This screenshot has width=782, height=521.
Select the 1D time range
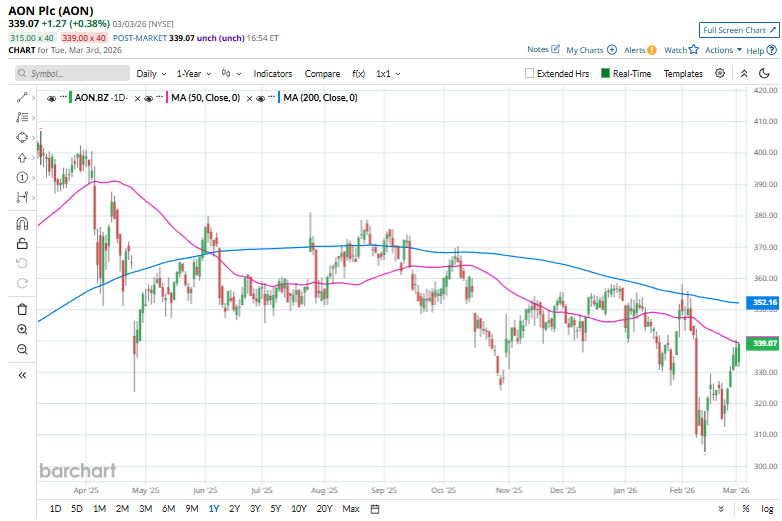[x=55, y=509]
